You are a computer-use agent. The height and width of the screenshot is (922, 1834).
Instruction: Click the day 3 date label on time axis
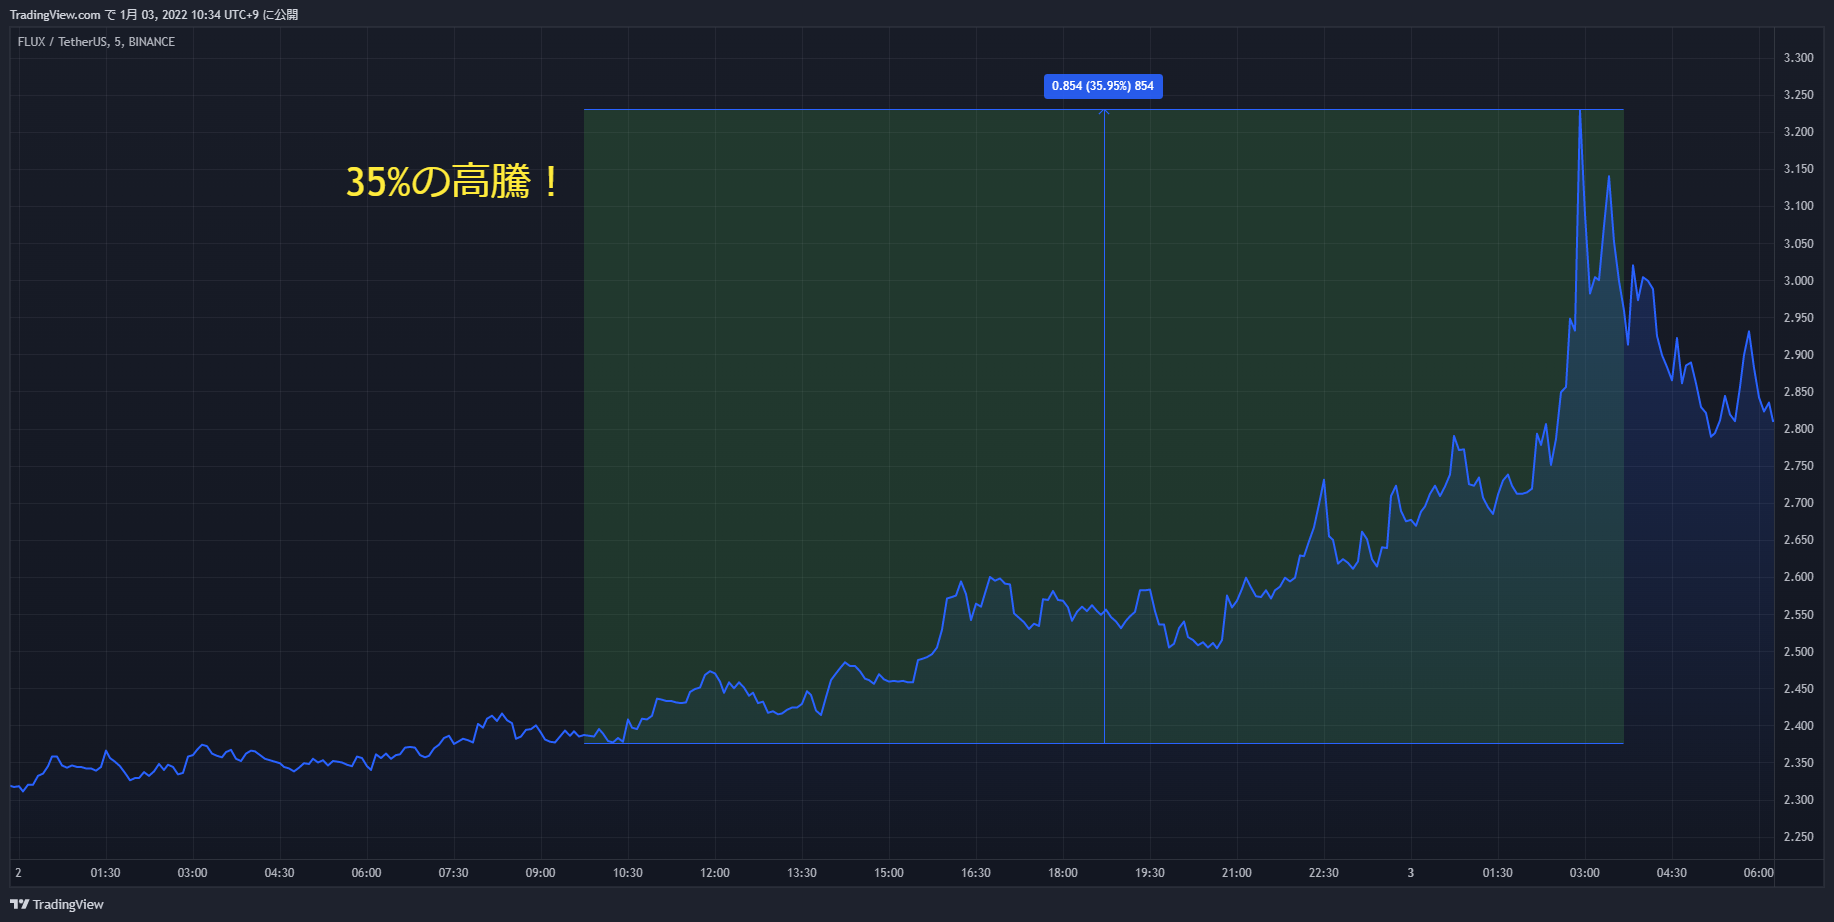1410,873
